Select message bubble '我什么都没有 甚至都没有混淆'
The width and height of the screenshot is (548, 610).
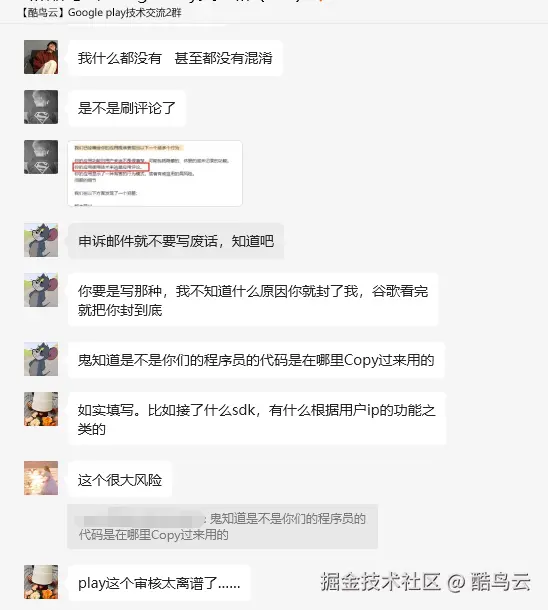pyautogui.click(x=175, y=58)
